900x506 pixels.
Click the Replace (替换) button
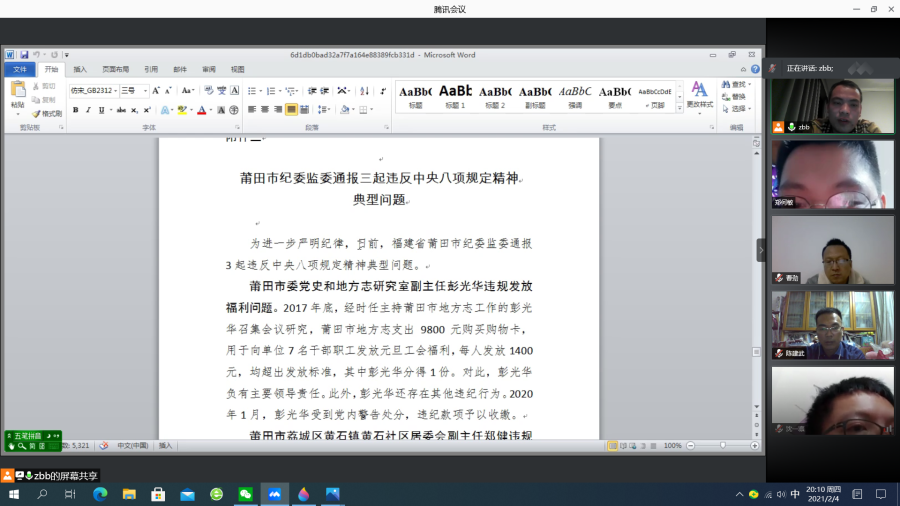(x=735, y=97)
